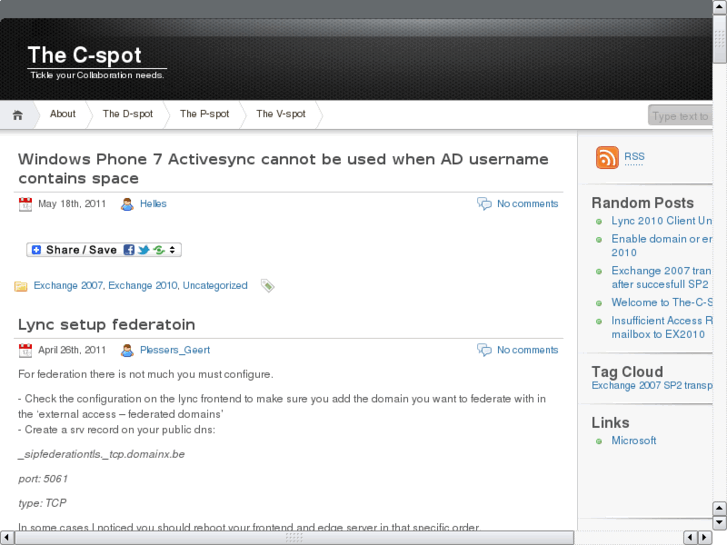Open the Lync setup federatoin post title
Screen dimensions: 727x545
[107, 325]
